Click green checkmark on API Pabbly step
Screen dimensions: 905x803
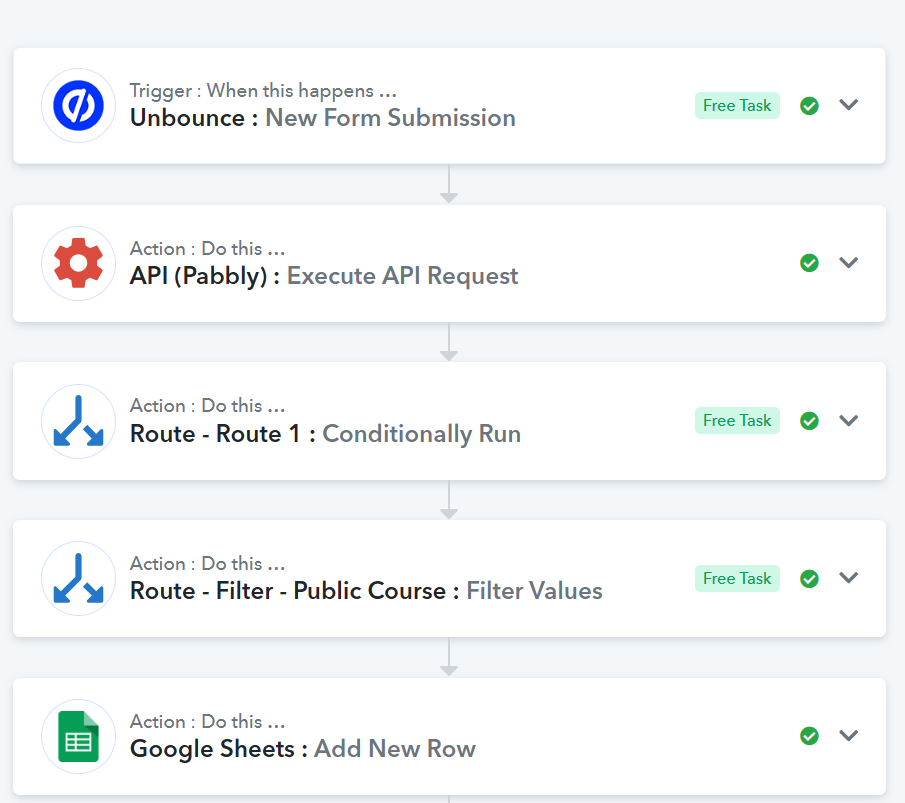(x=810, y=263)
